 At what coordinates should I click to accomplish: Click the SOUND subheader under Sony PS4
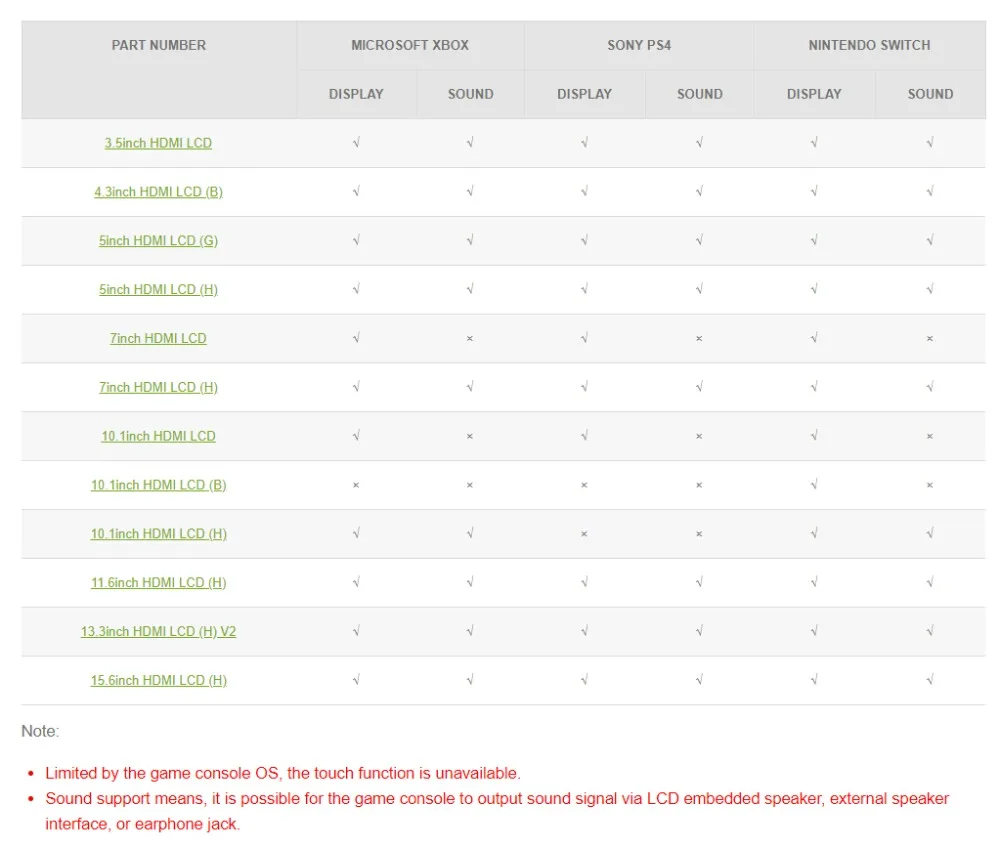pos(700,94)
